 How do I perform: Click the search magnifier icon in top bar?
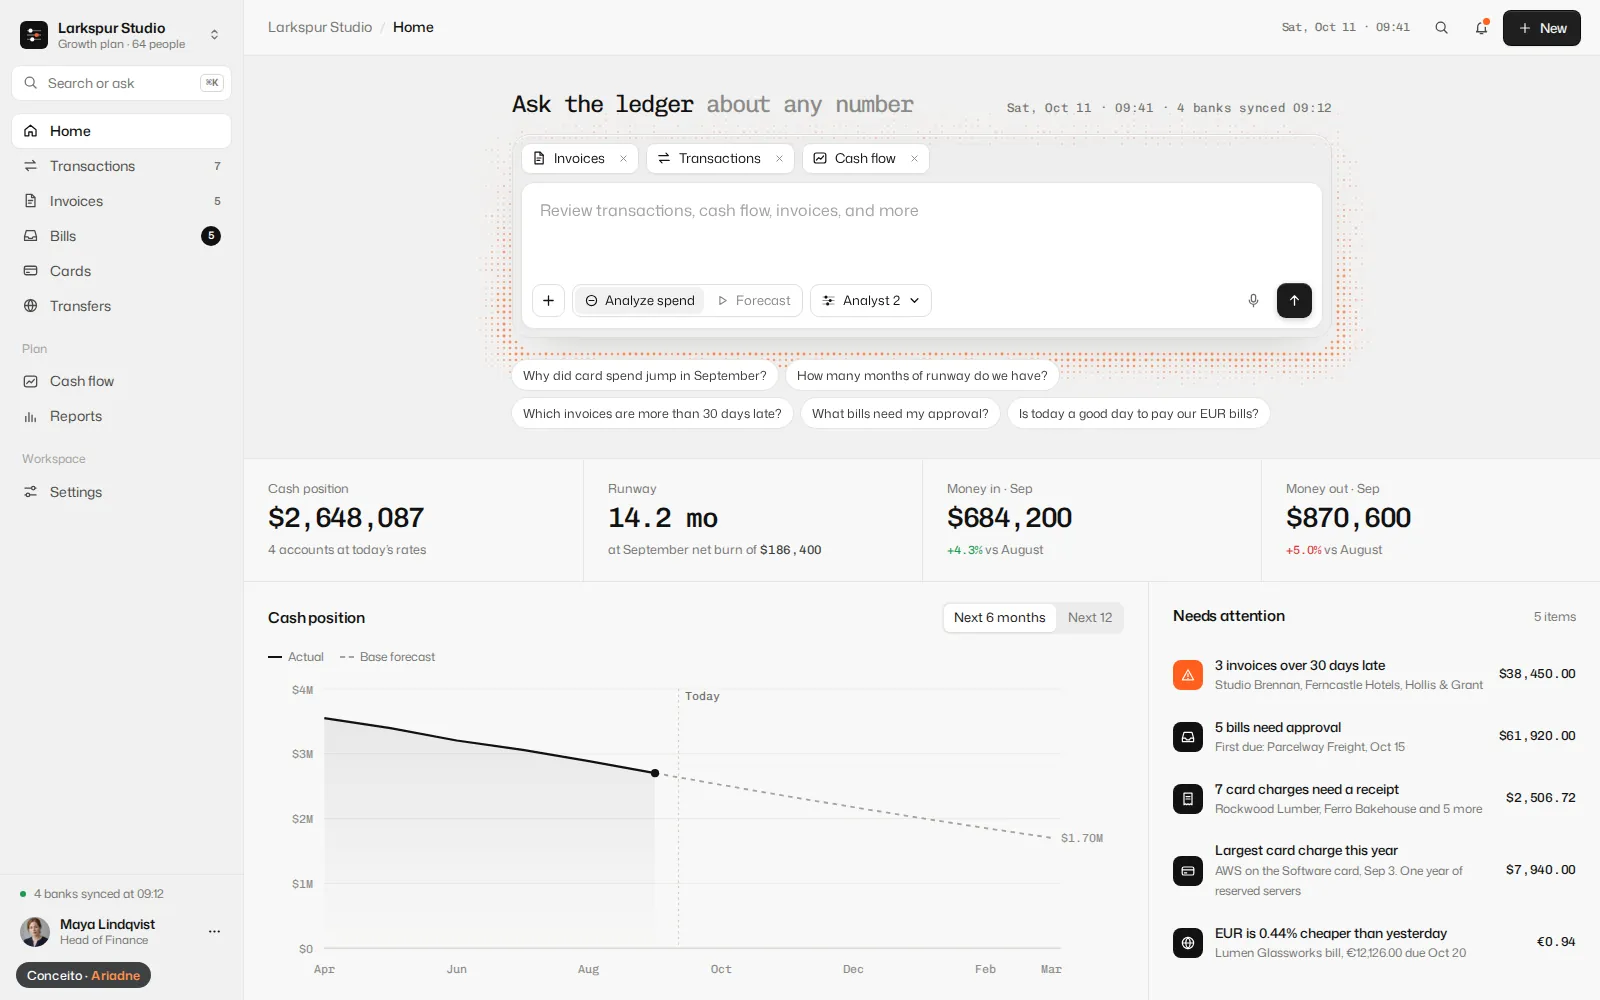click(x=1441, y=28)
